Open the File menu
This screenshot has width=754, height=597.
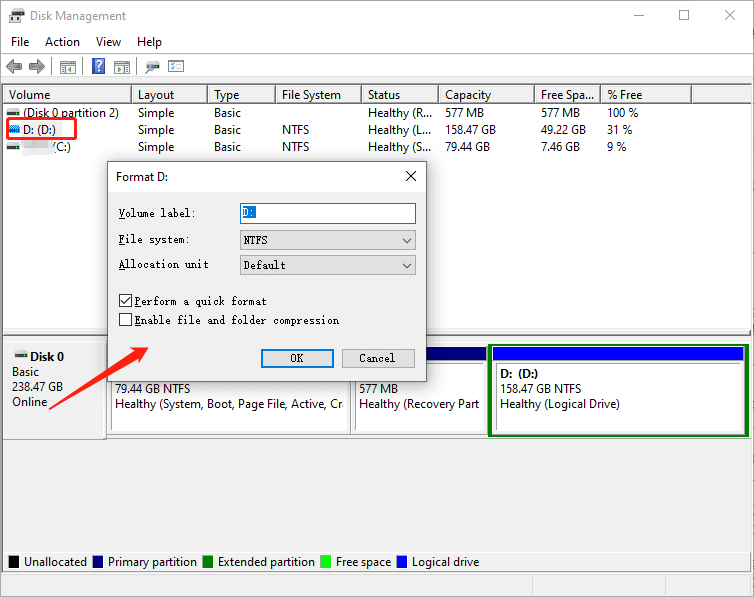click(20, 42)
